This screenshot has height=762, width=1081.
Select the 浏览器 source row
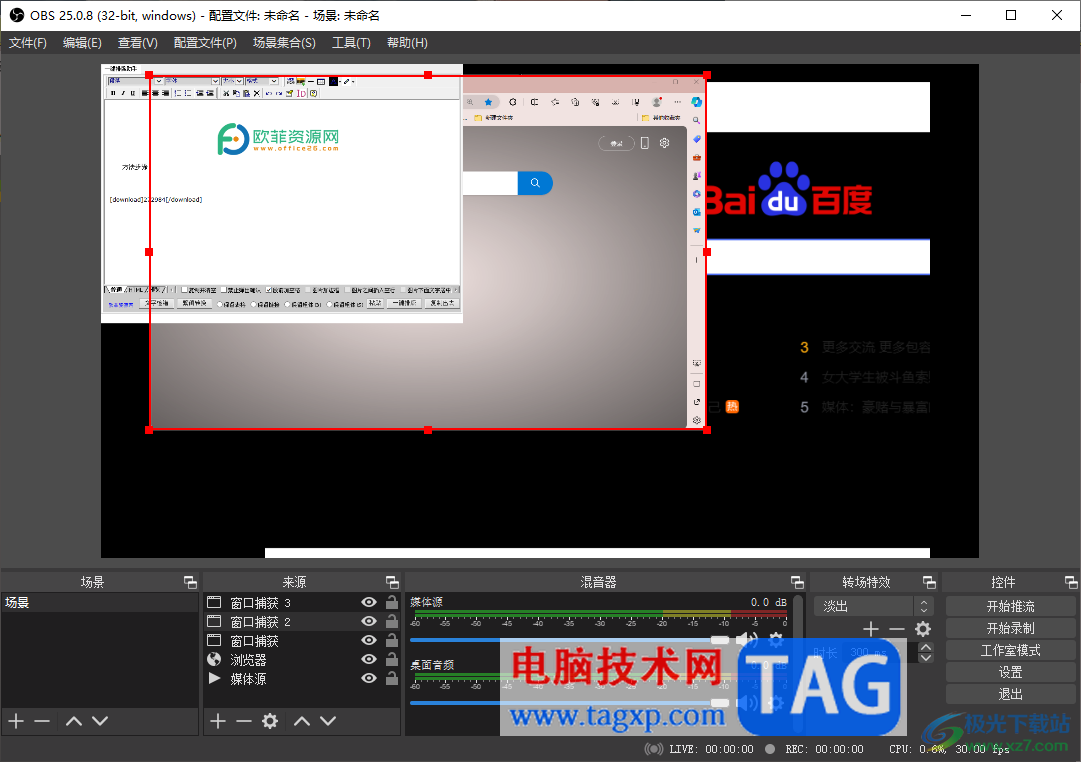[301, 659]
